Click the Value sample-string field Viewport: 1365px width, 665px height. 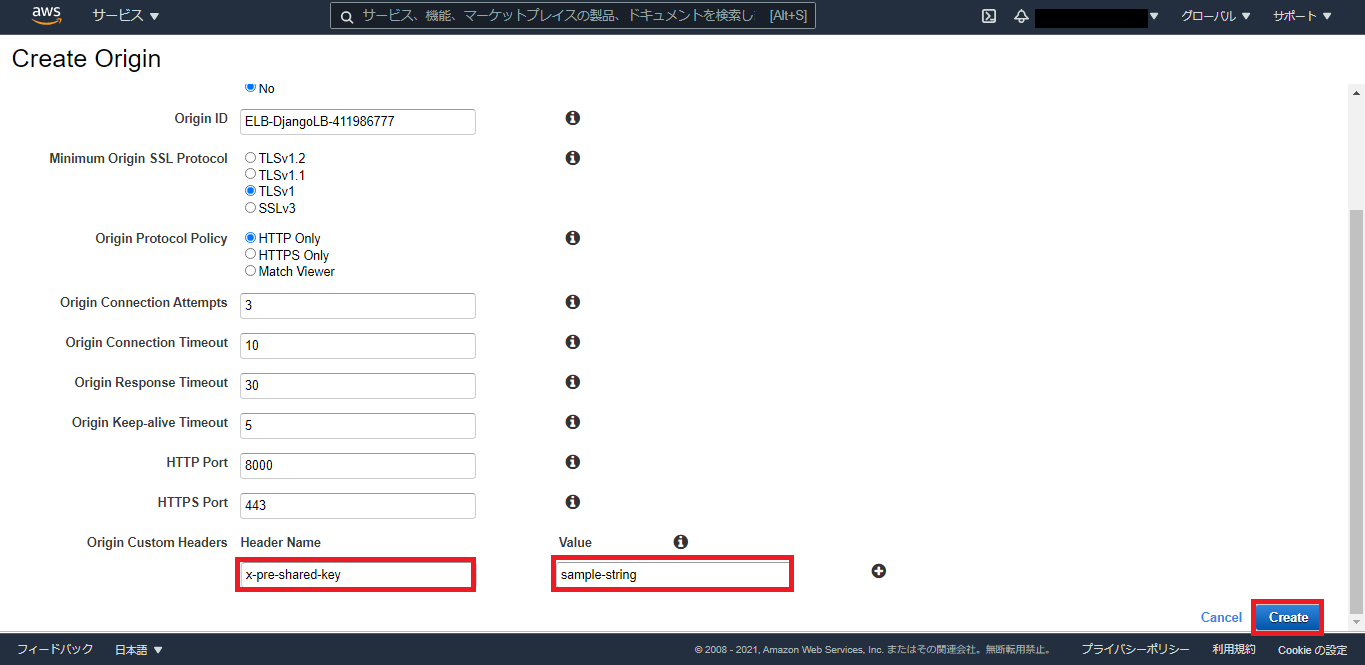(672, 574)
